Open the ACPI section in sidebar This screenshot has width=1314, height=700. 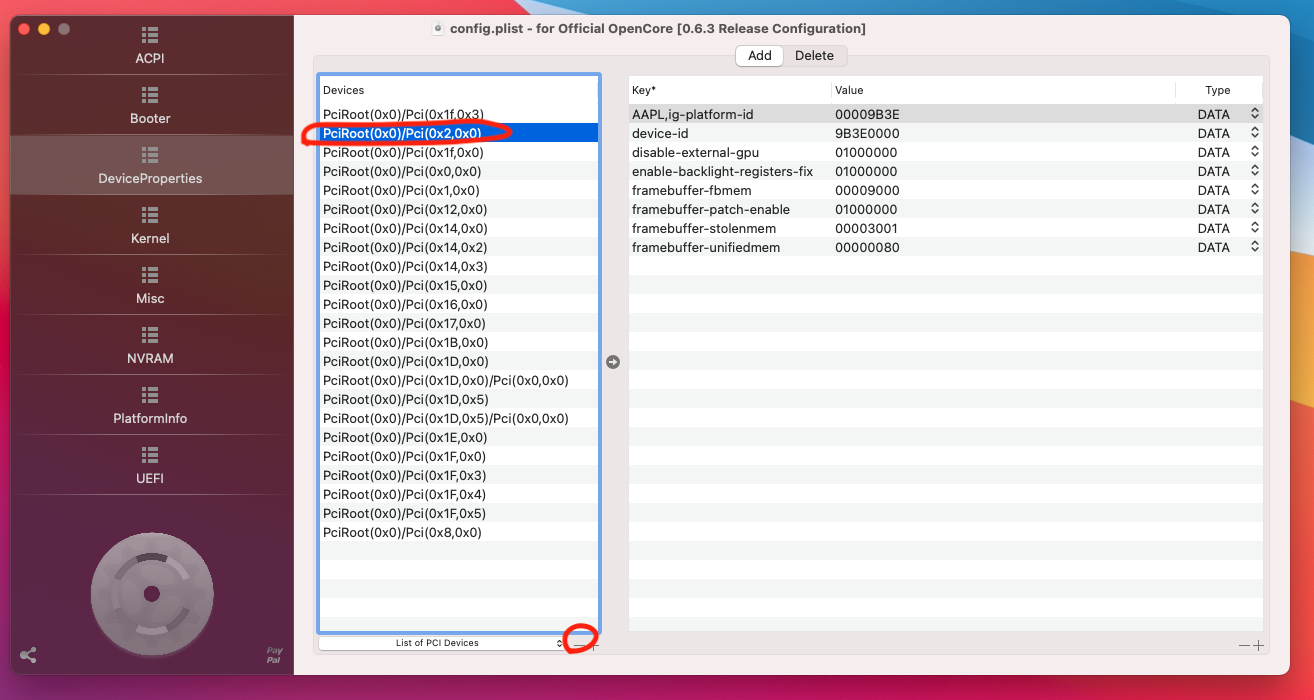coord(150,46)
